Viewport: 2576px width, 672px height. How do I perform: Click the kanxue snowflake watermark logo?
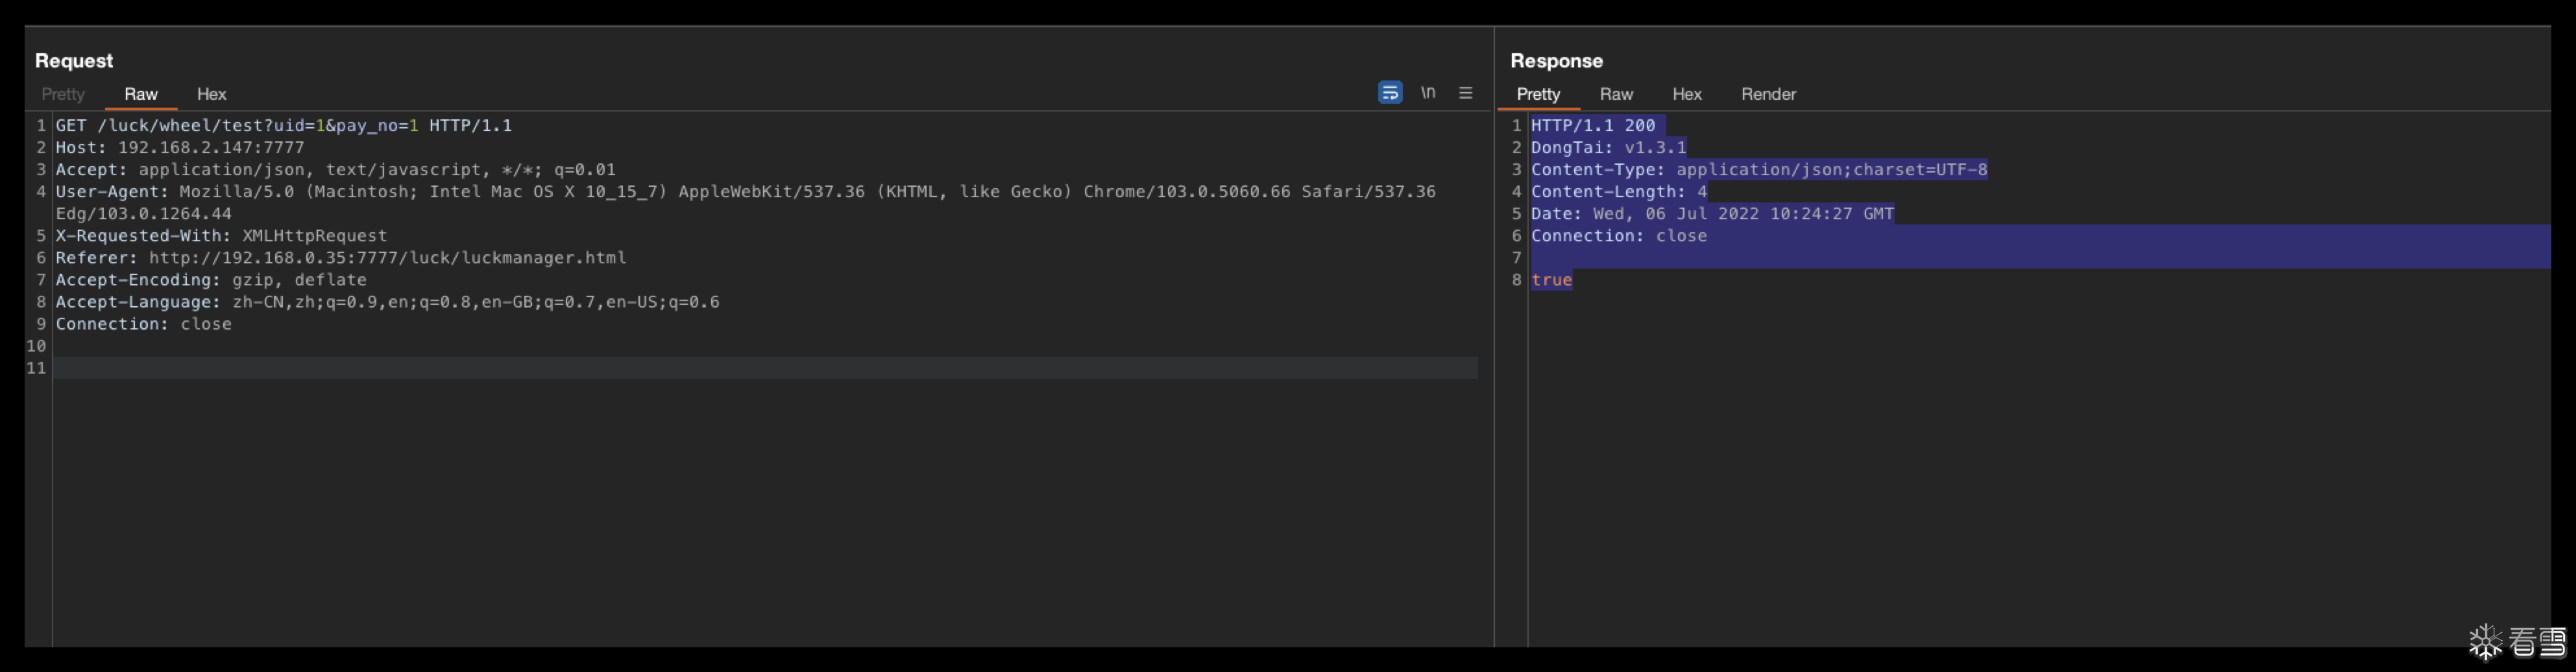2486,642
